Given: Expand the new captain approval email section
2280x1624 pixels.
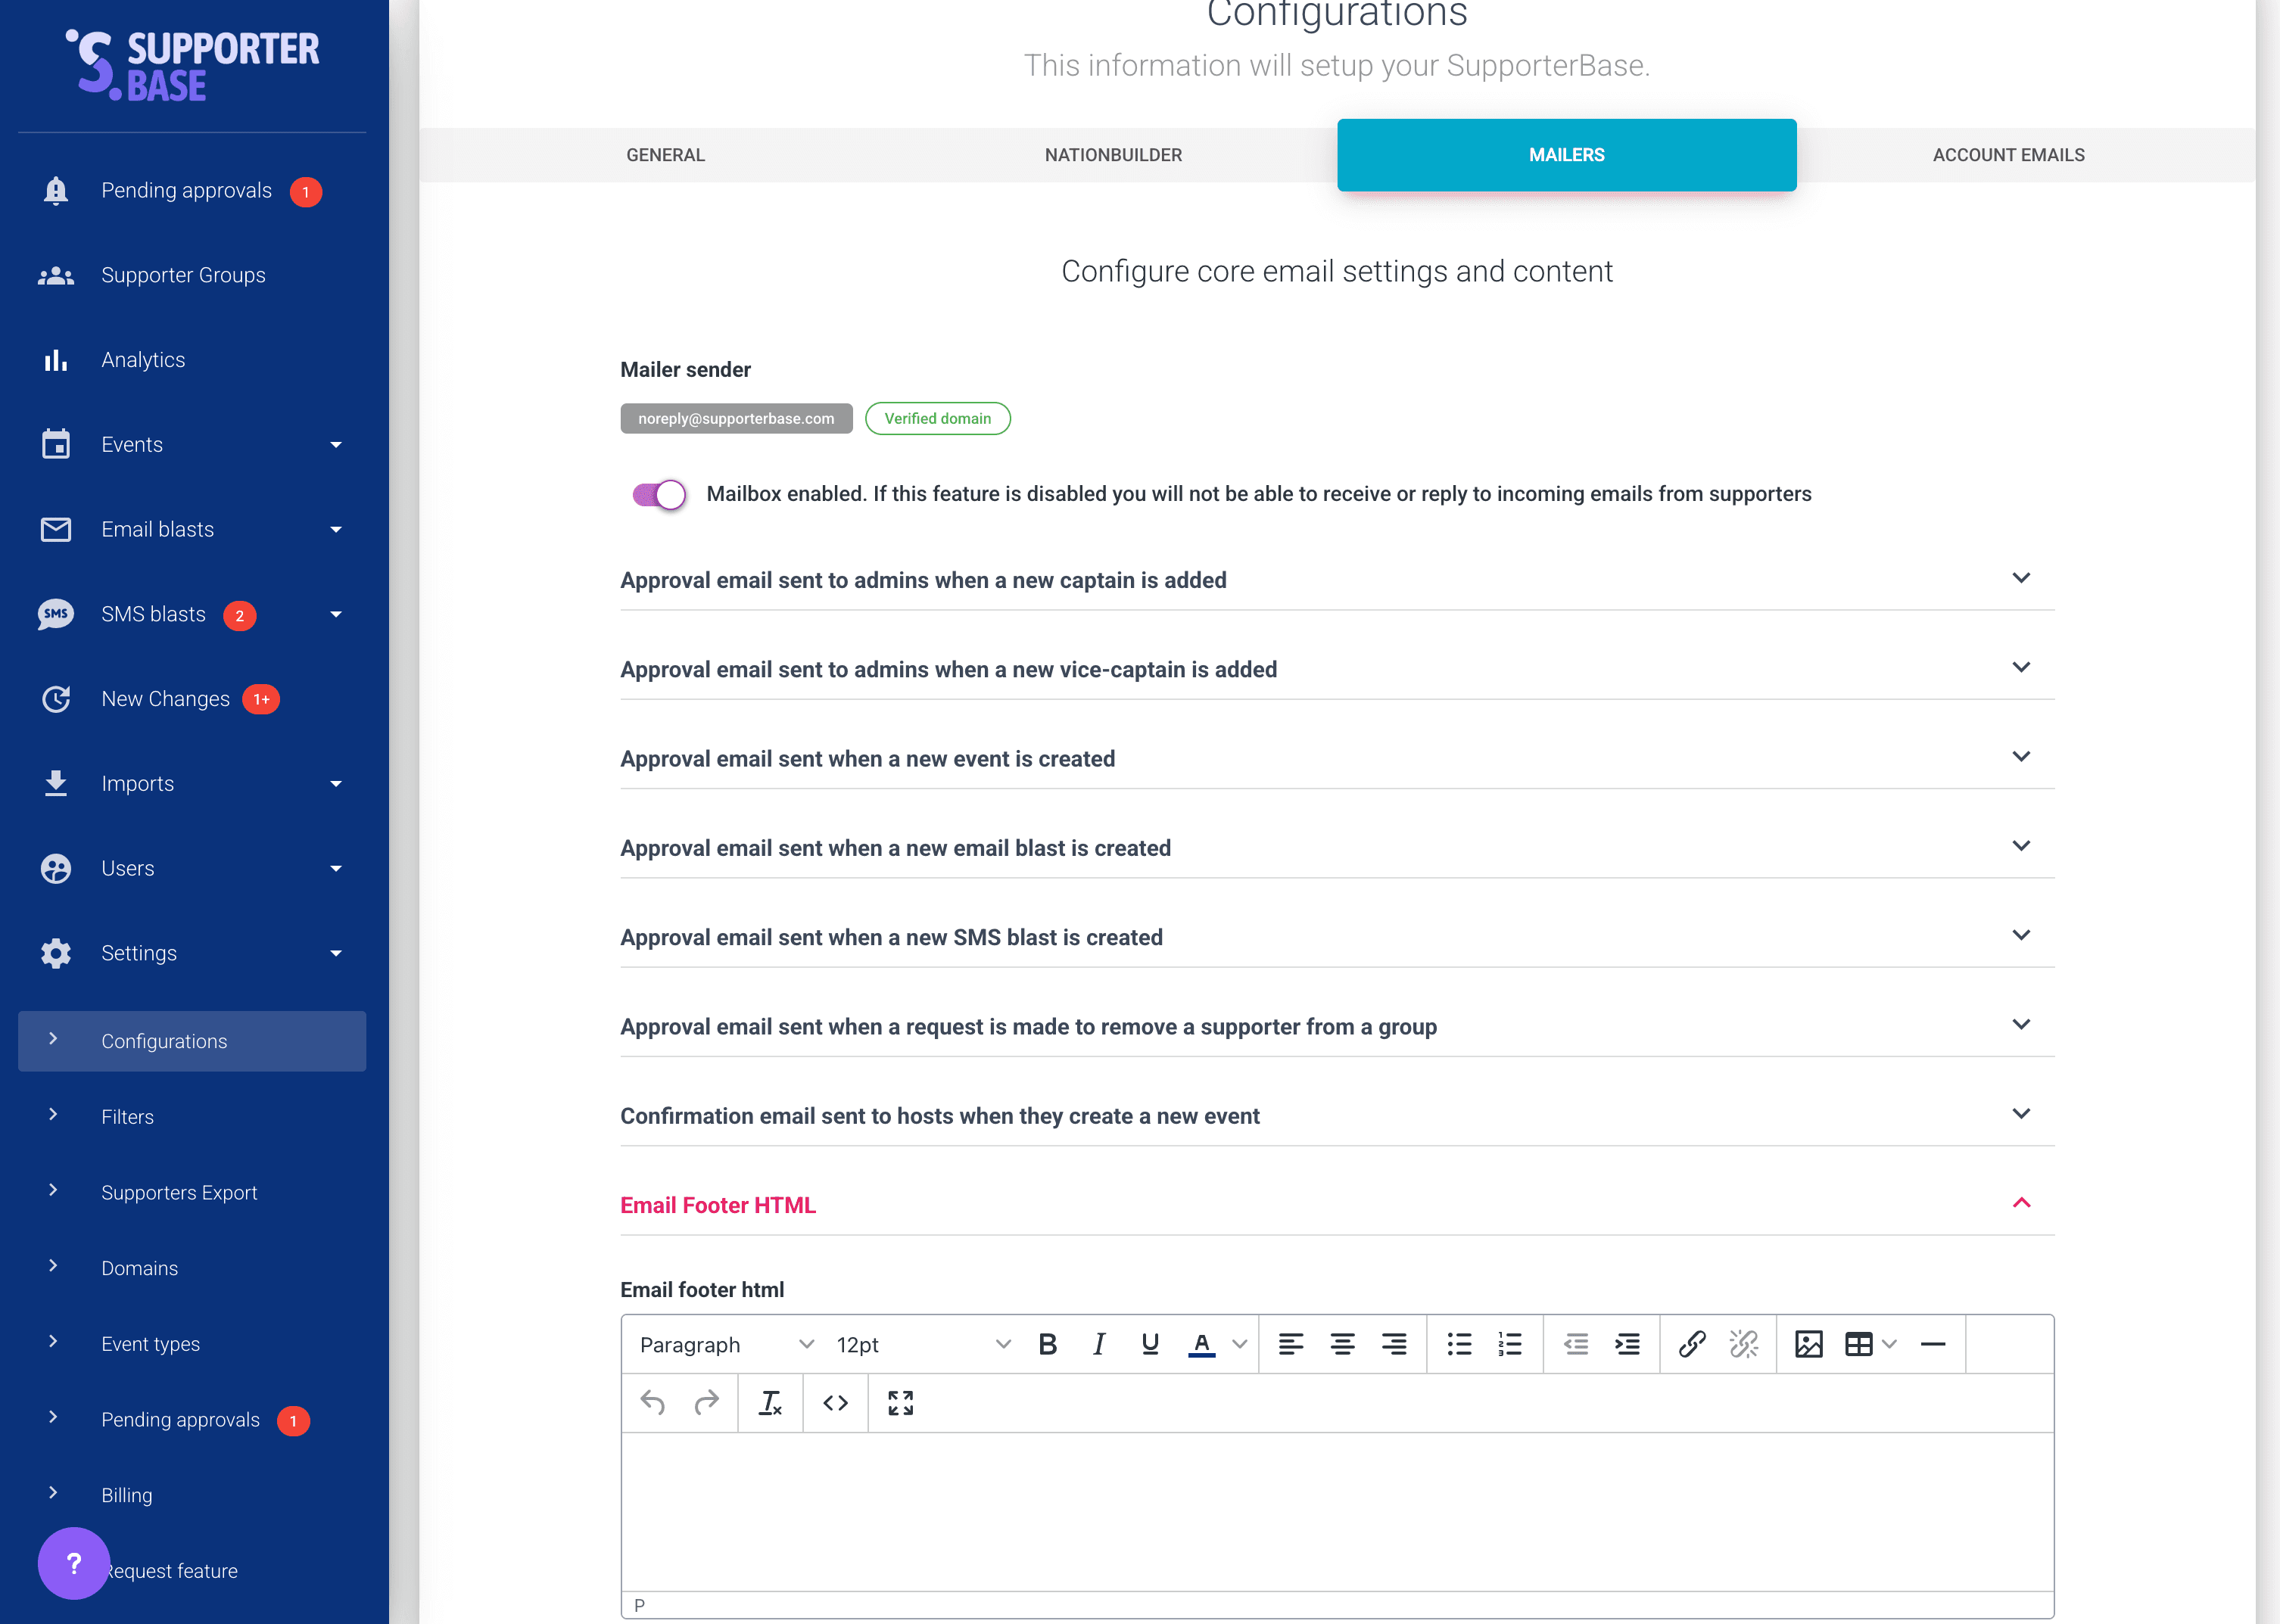Looking at the screenshot, I should pos(2022,578).
